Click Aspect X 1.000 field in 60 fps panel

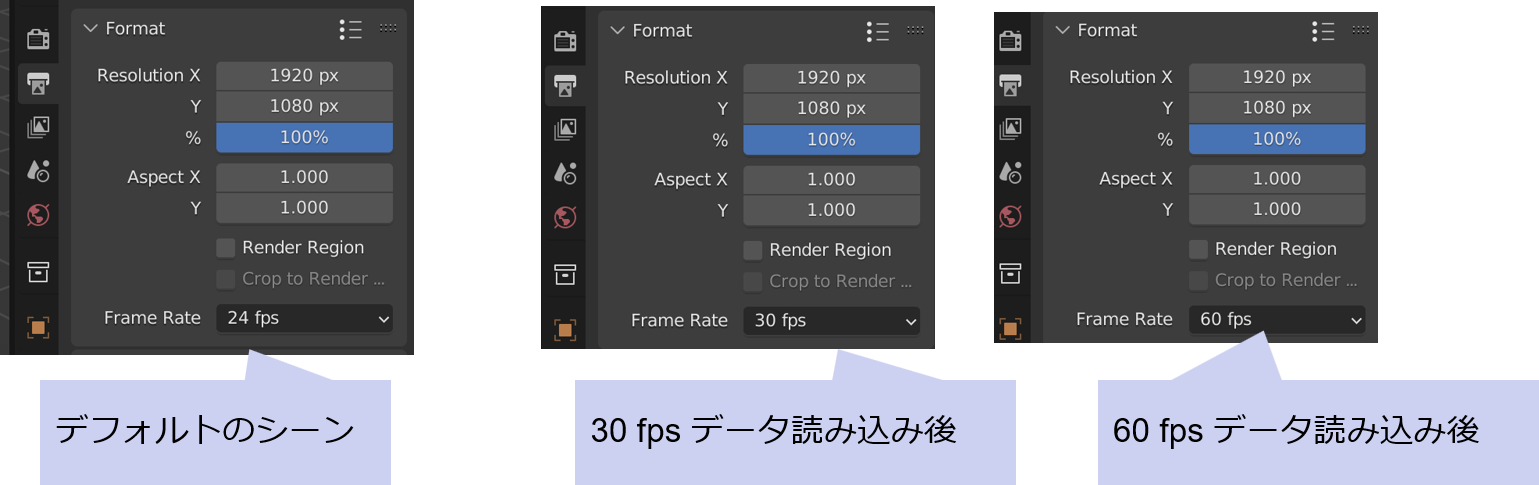[1277, 178]
